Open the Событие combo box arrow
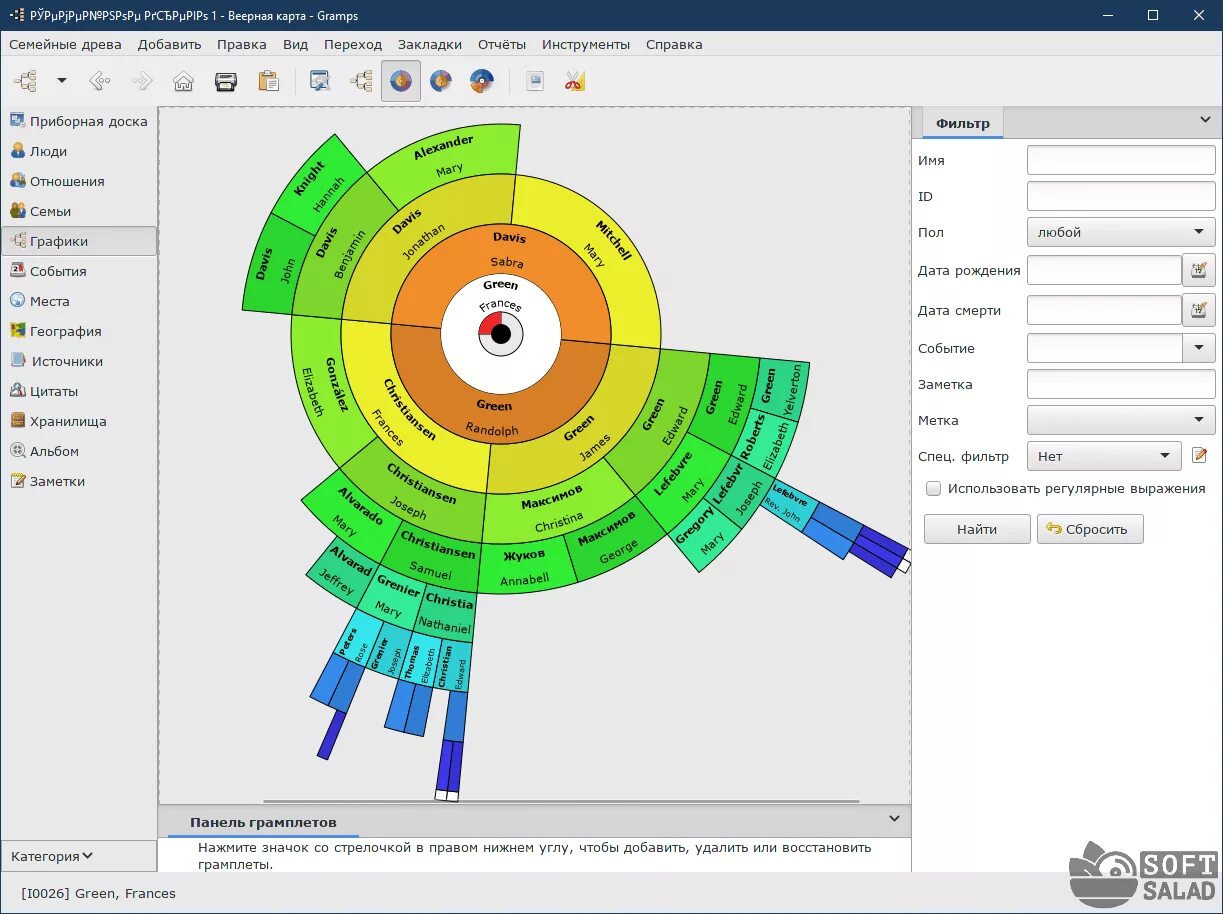The height and width of the screenshot is (914, 1223). point(1199,348)
